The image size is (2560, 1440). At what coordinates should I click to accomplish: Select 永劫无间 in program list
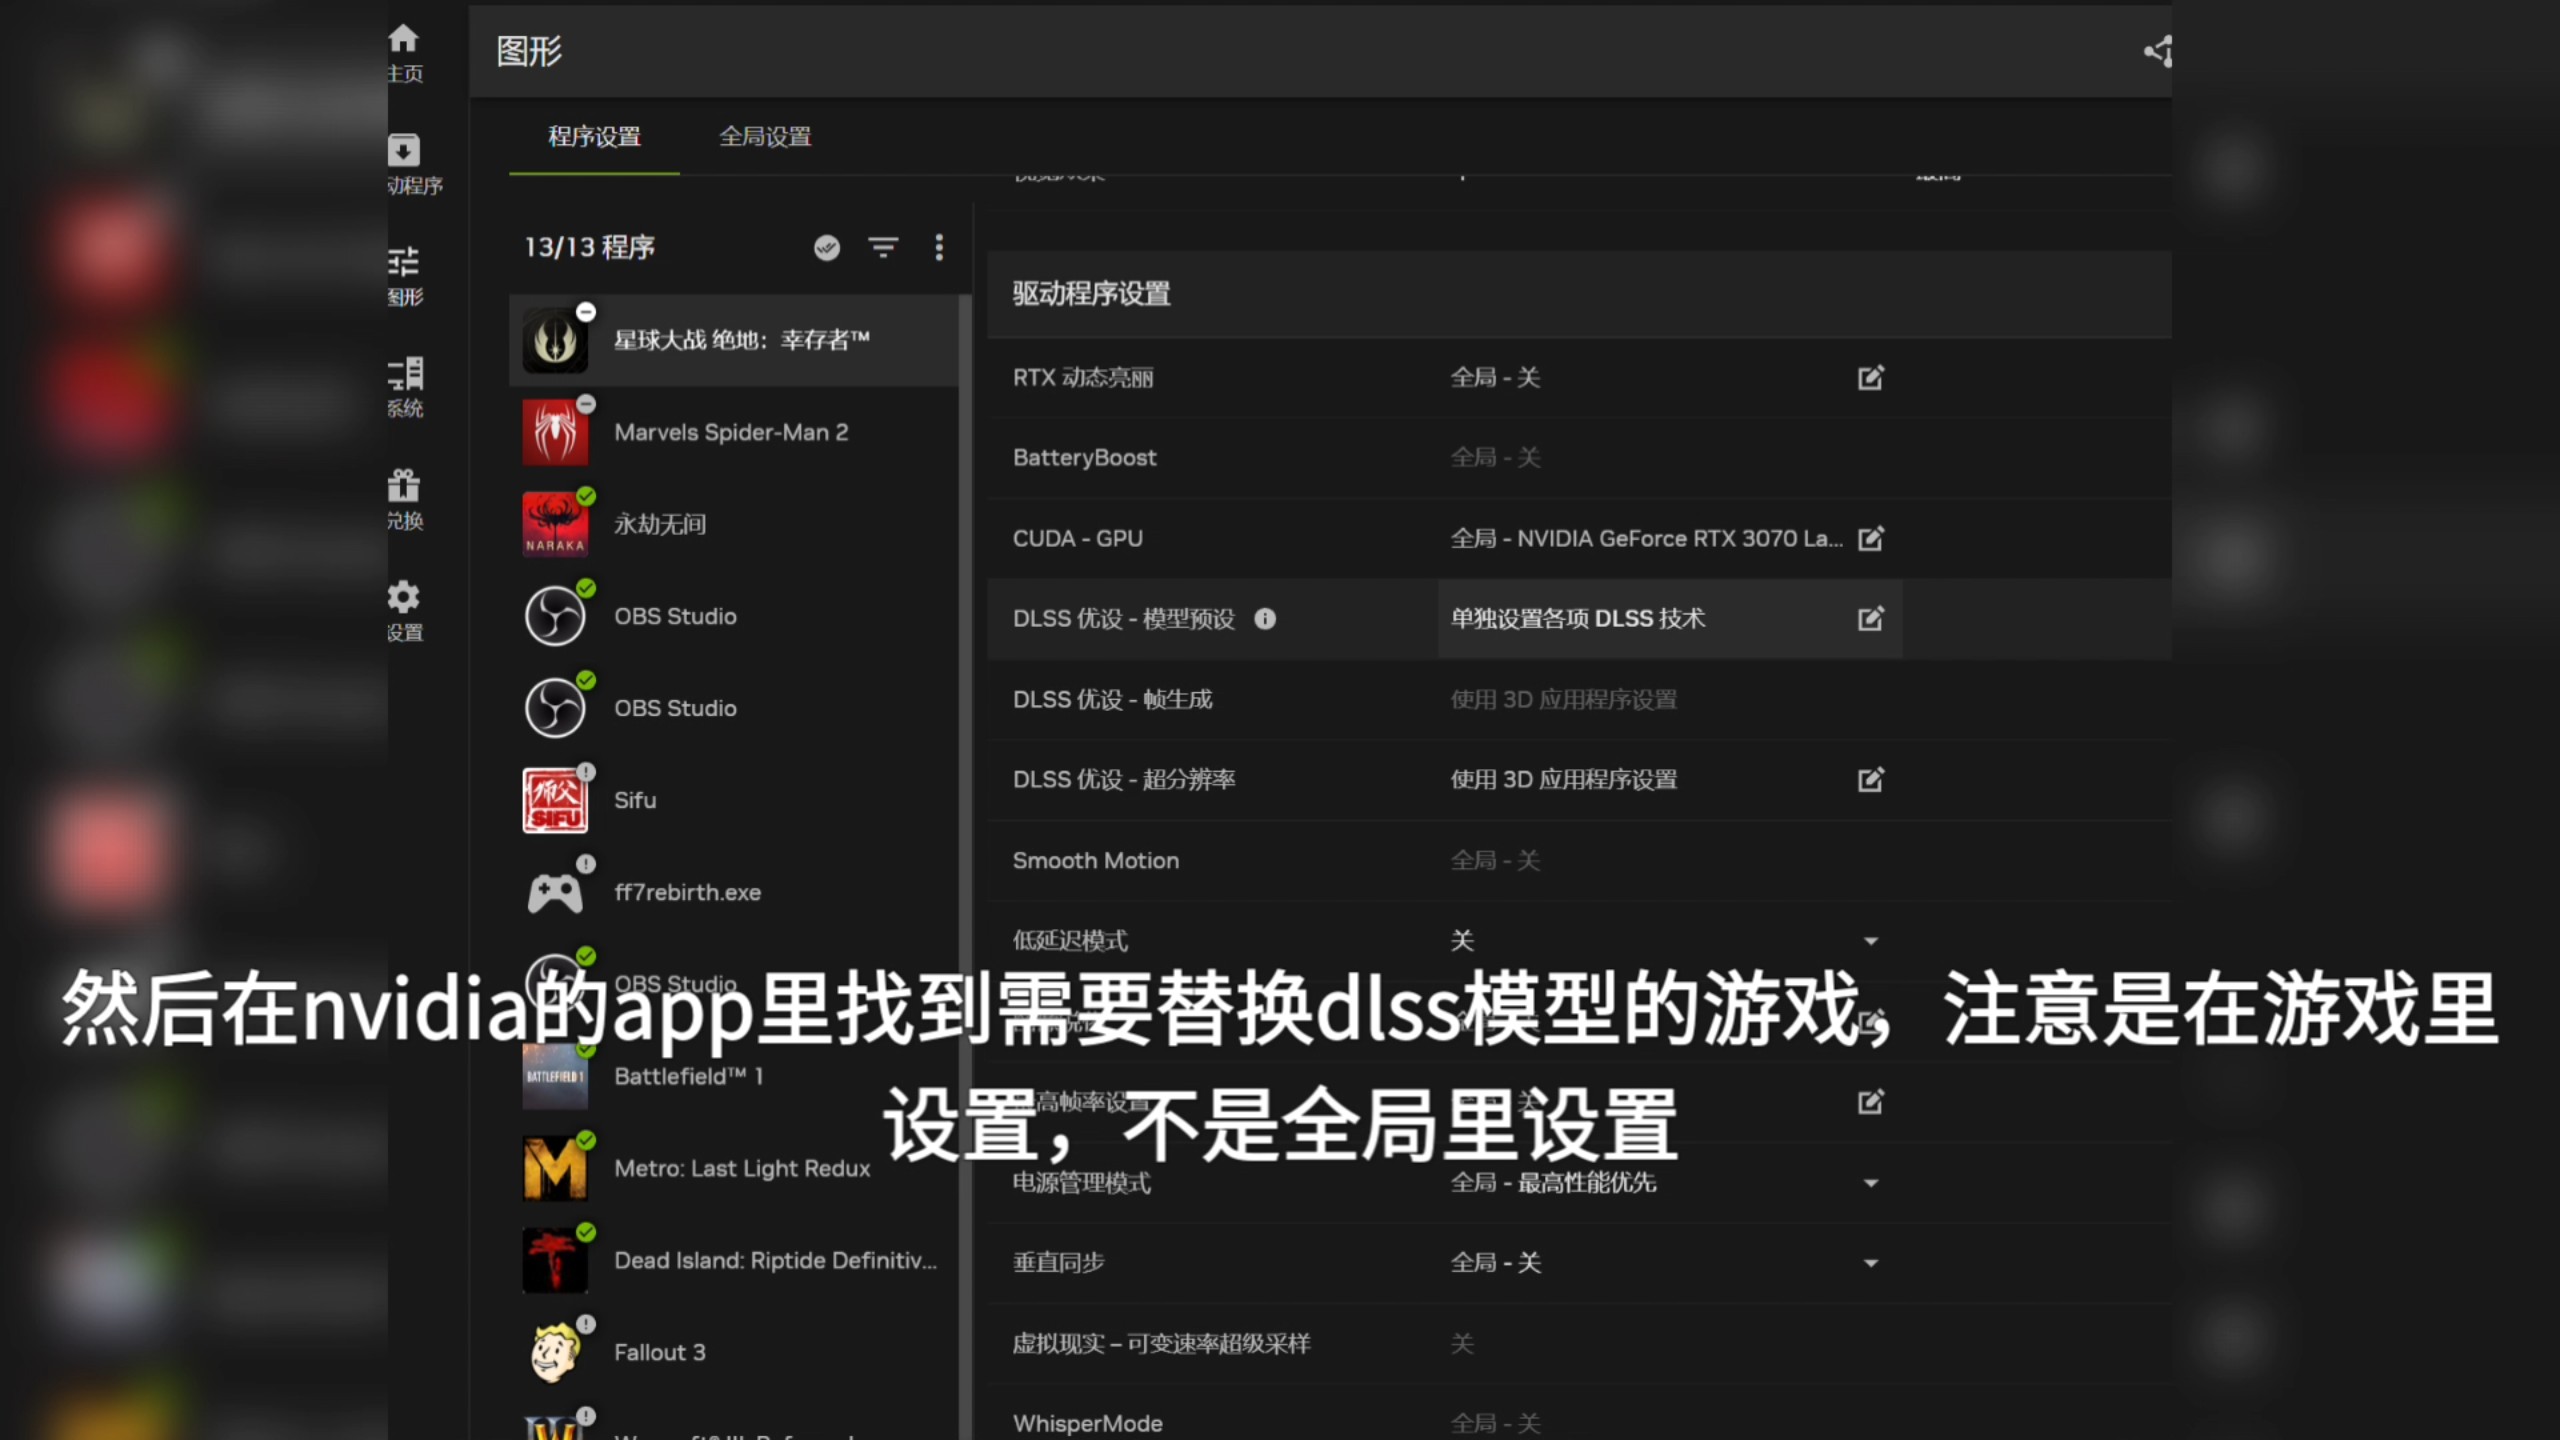coord(734,524)
